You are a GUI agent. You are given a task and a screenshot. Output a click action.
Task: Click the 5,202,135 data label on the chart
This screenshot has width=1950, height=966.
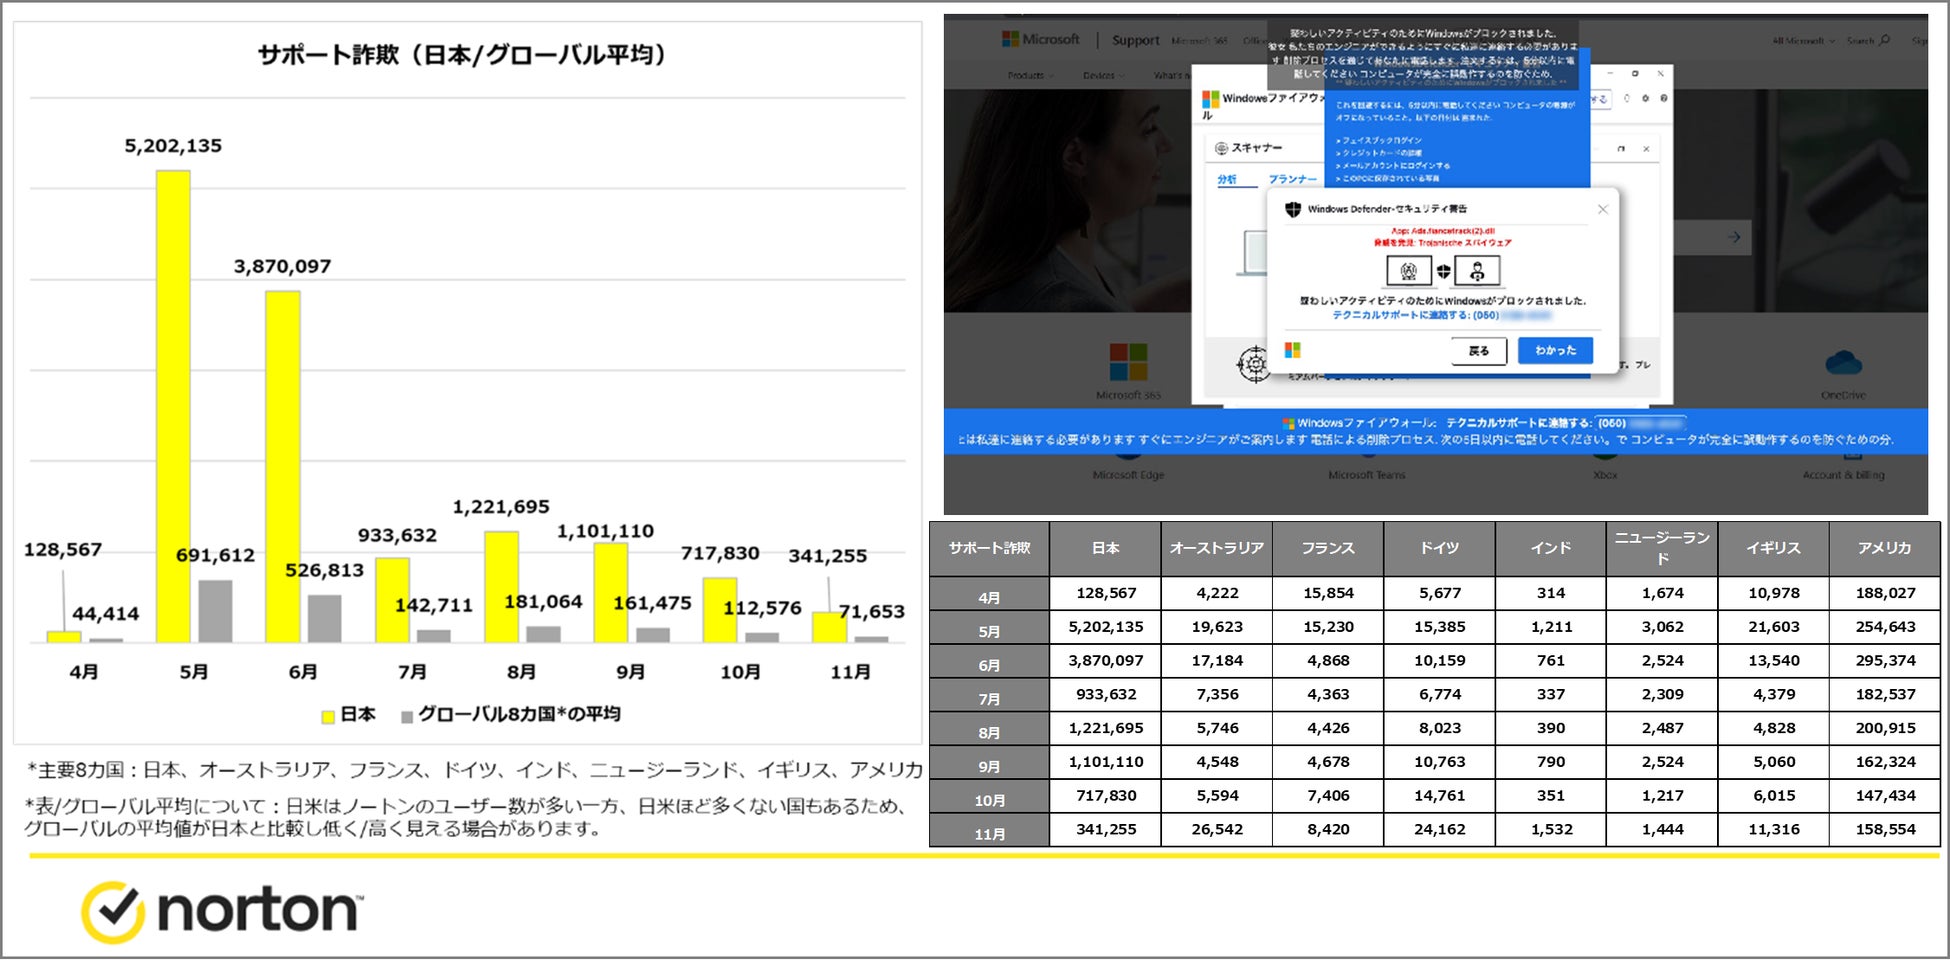click(x=173, y=146)
